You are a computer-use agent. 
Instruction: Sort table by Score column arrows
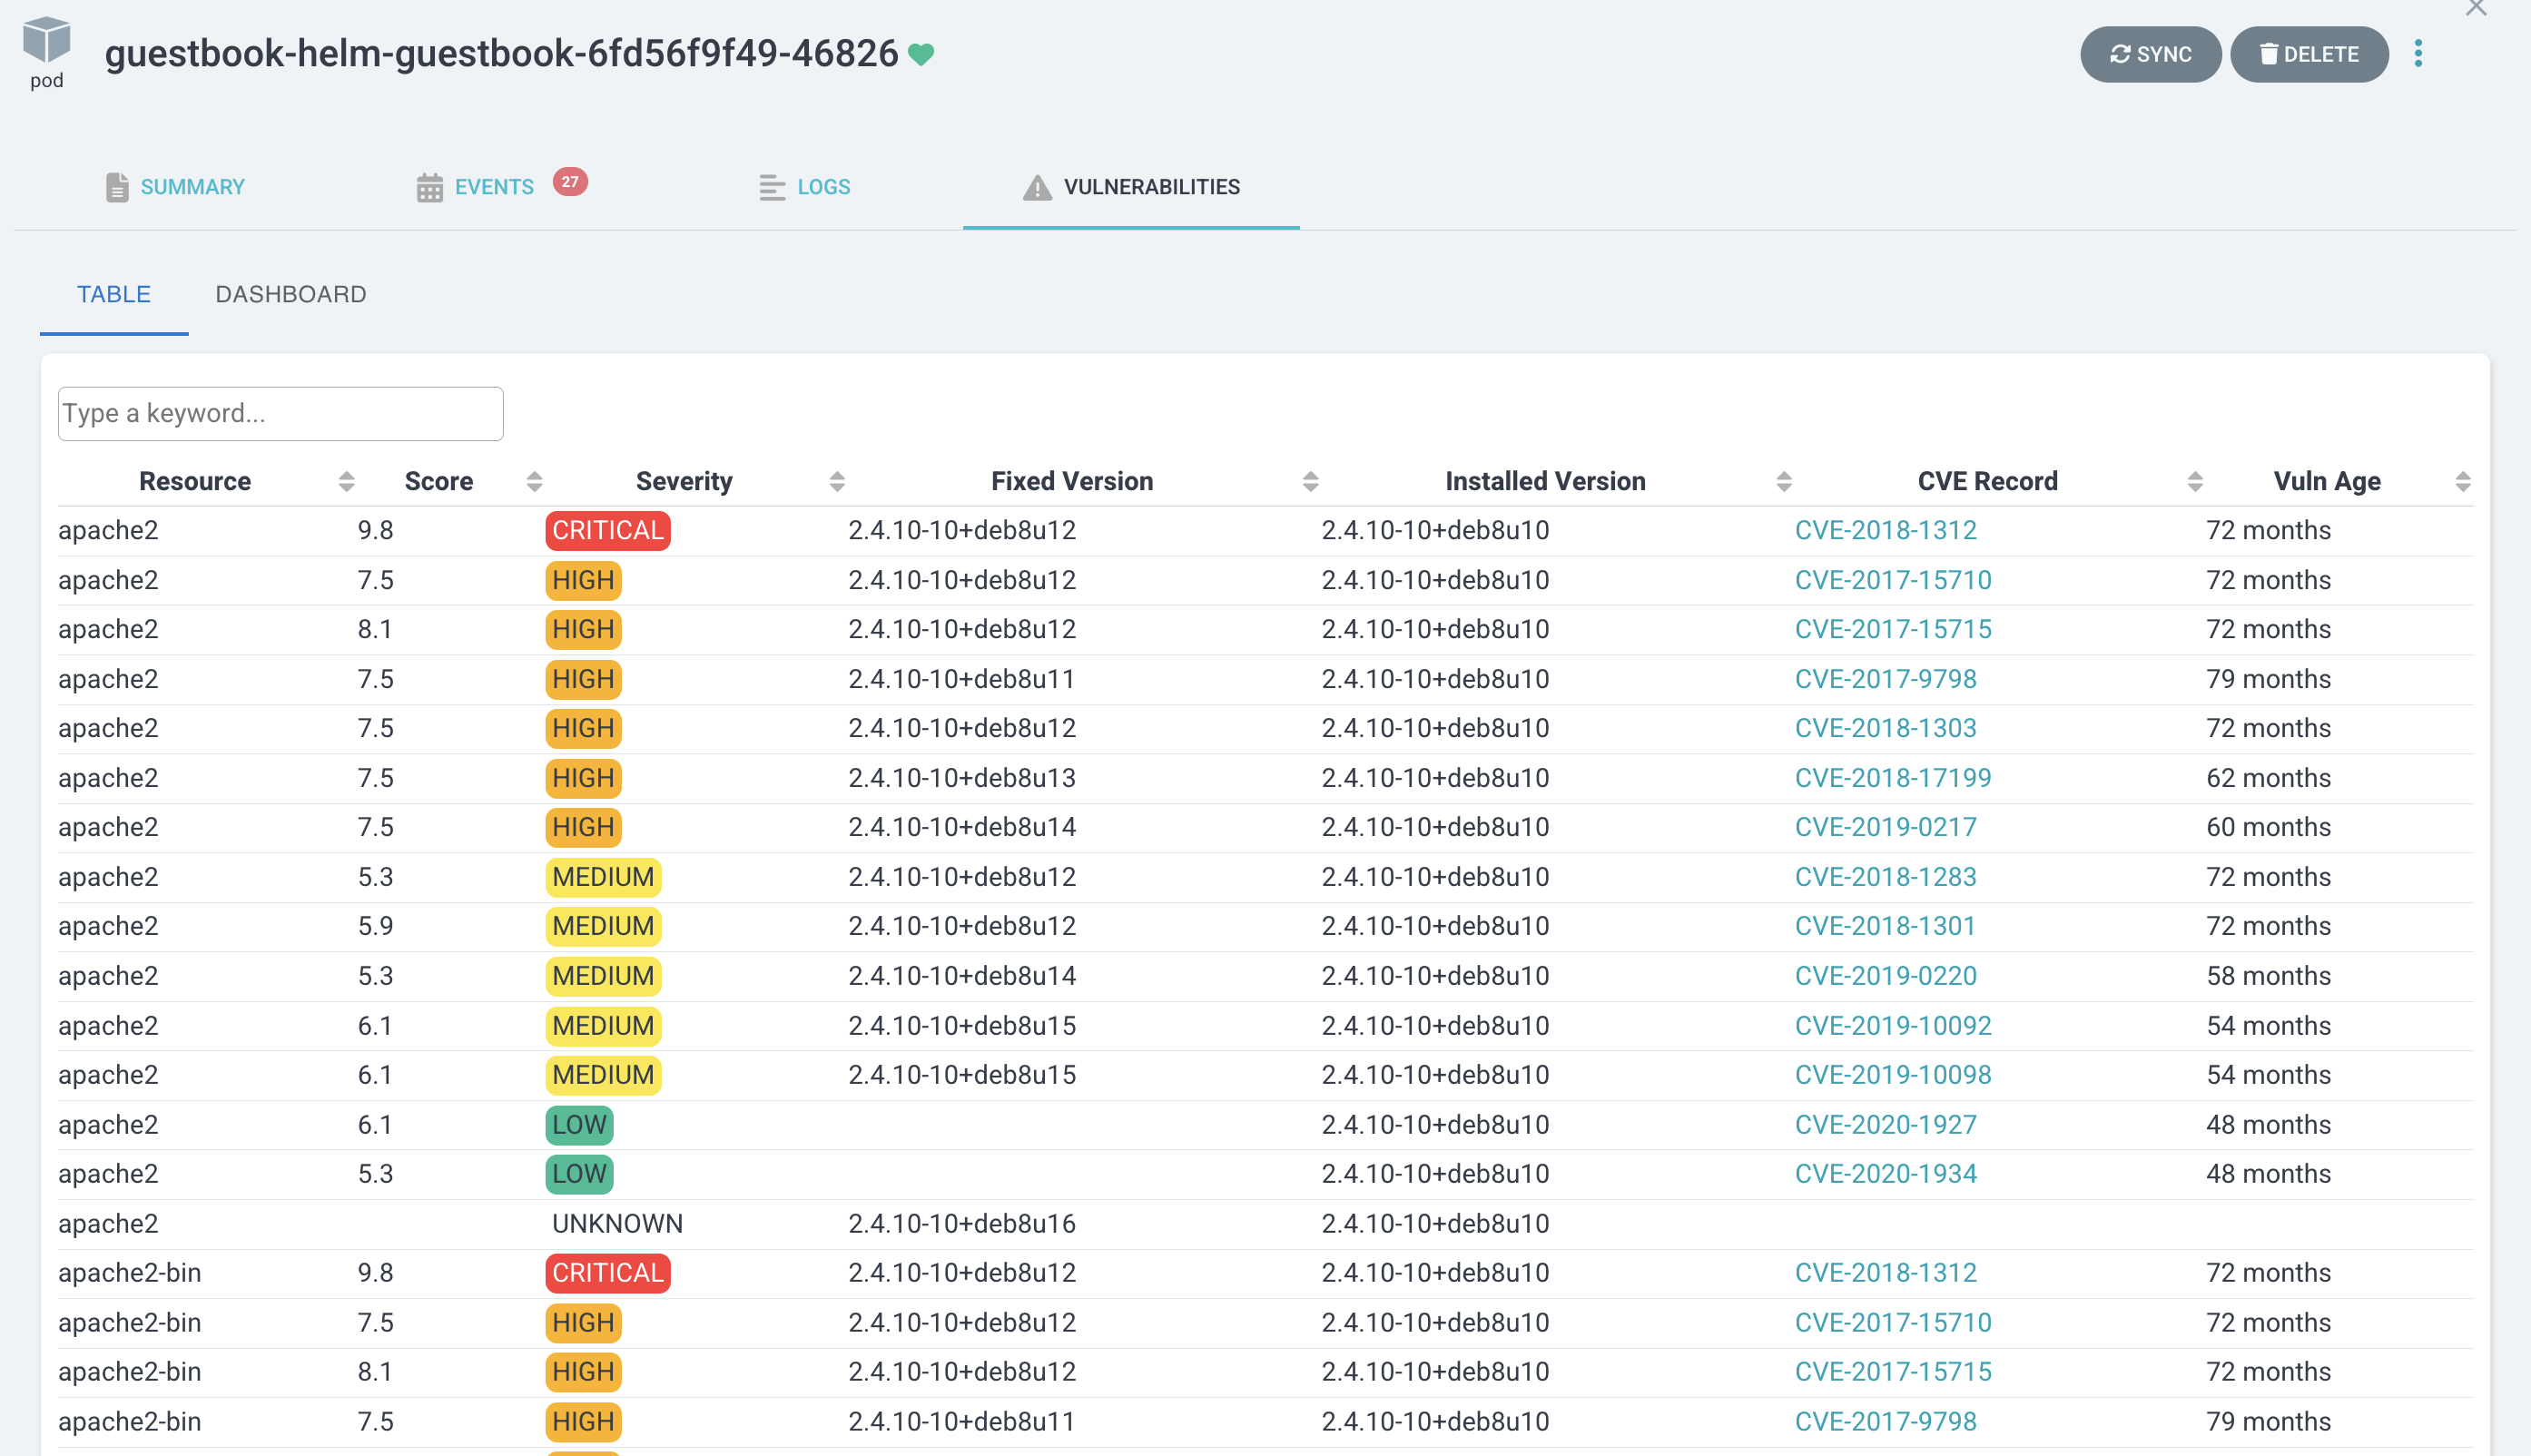click(534, 482)
